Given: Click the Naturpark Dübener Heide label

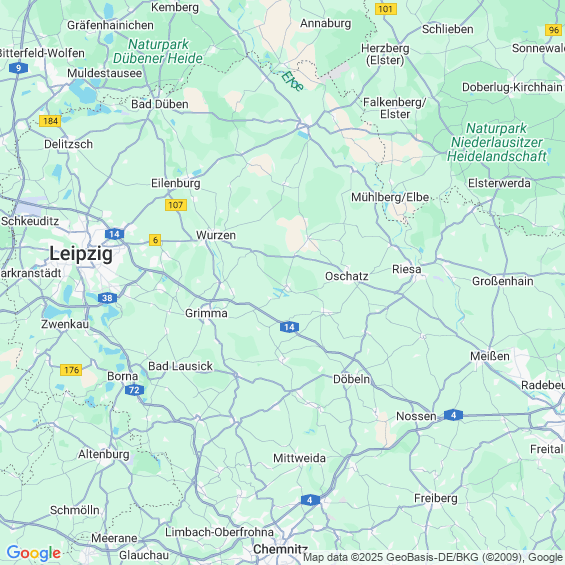Looking at the screenshot, I should click(x=158, y=51).
